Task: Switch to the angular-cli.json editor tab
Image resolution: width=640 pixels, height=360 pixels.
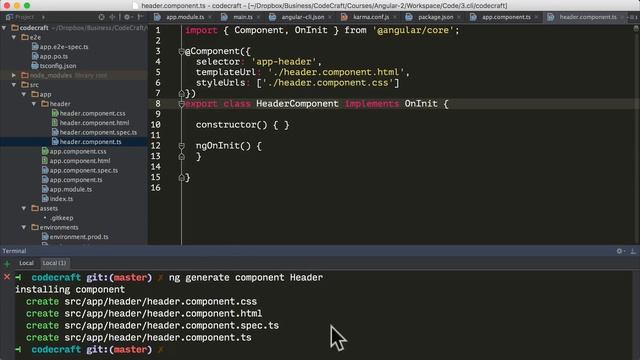Action: click(x=302, y=17)
